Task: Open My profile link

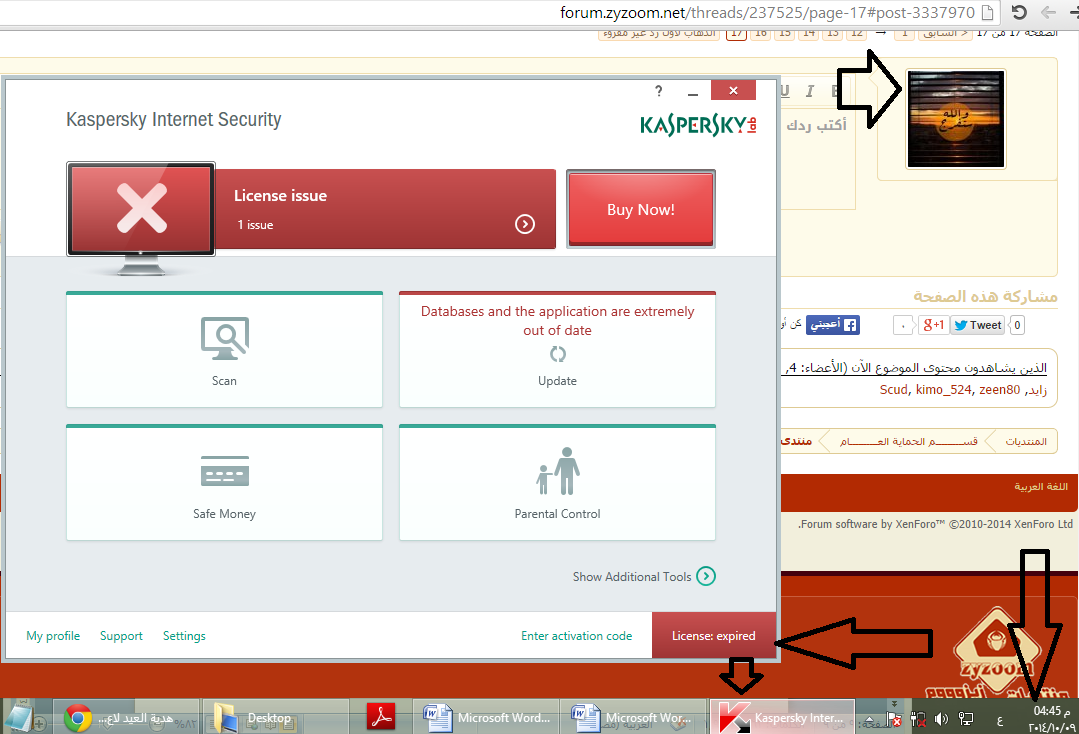Action: tap(53, 636)
